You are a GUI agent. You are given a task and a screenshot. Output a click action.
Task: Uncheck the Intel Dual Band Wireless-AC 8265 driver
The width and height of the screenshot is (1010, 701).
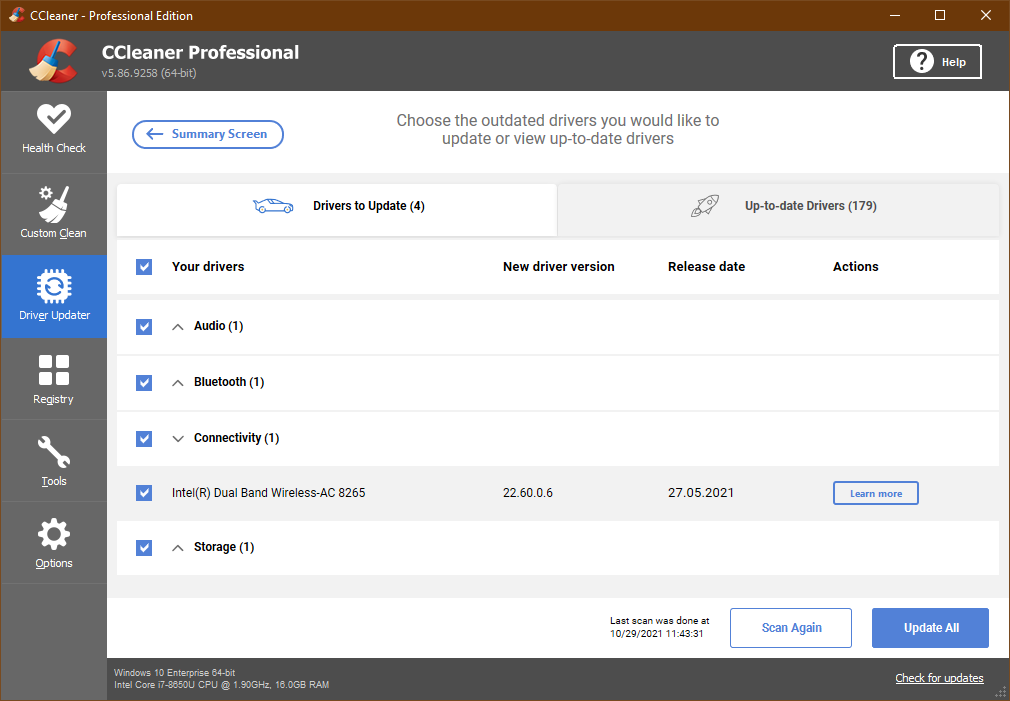pos(144,493)
